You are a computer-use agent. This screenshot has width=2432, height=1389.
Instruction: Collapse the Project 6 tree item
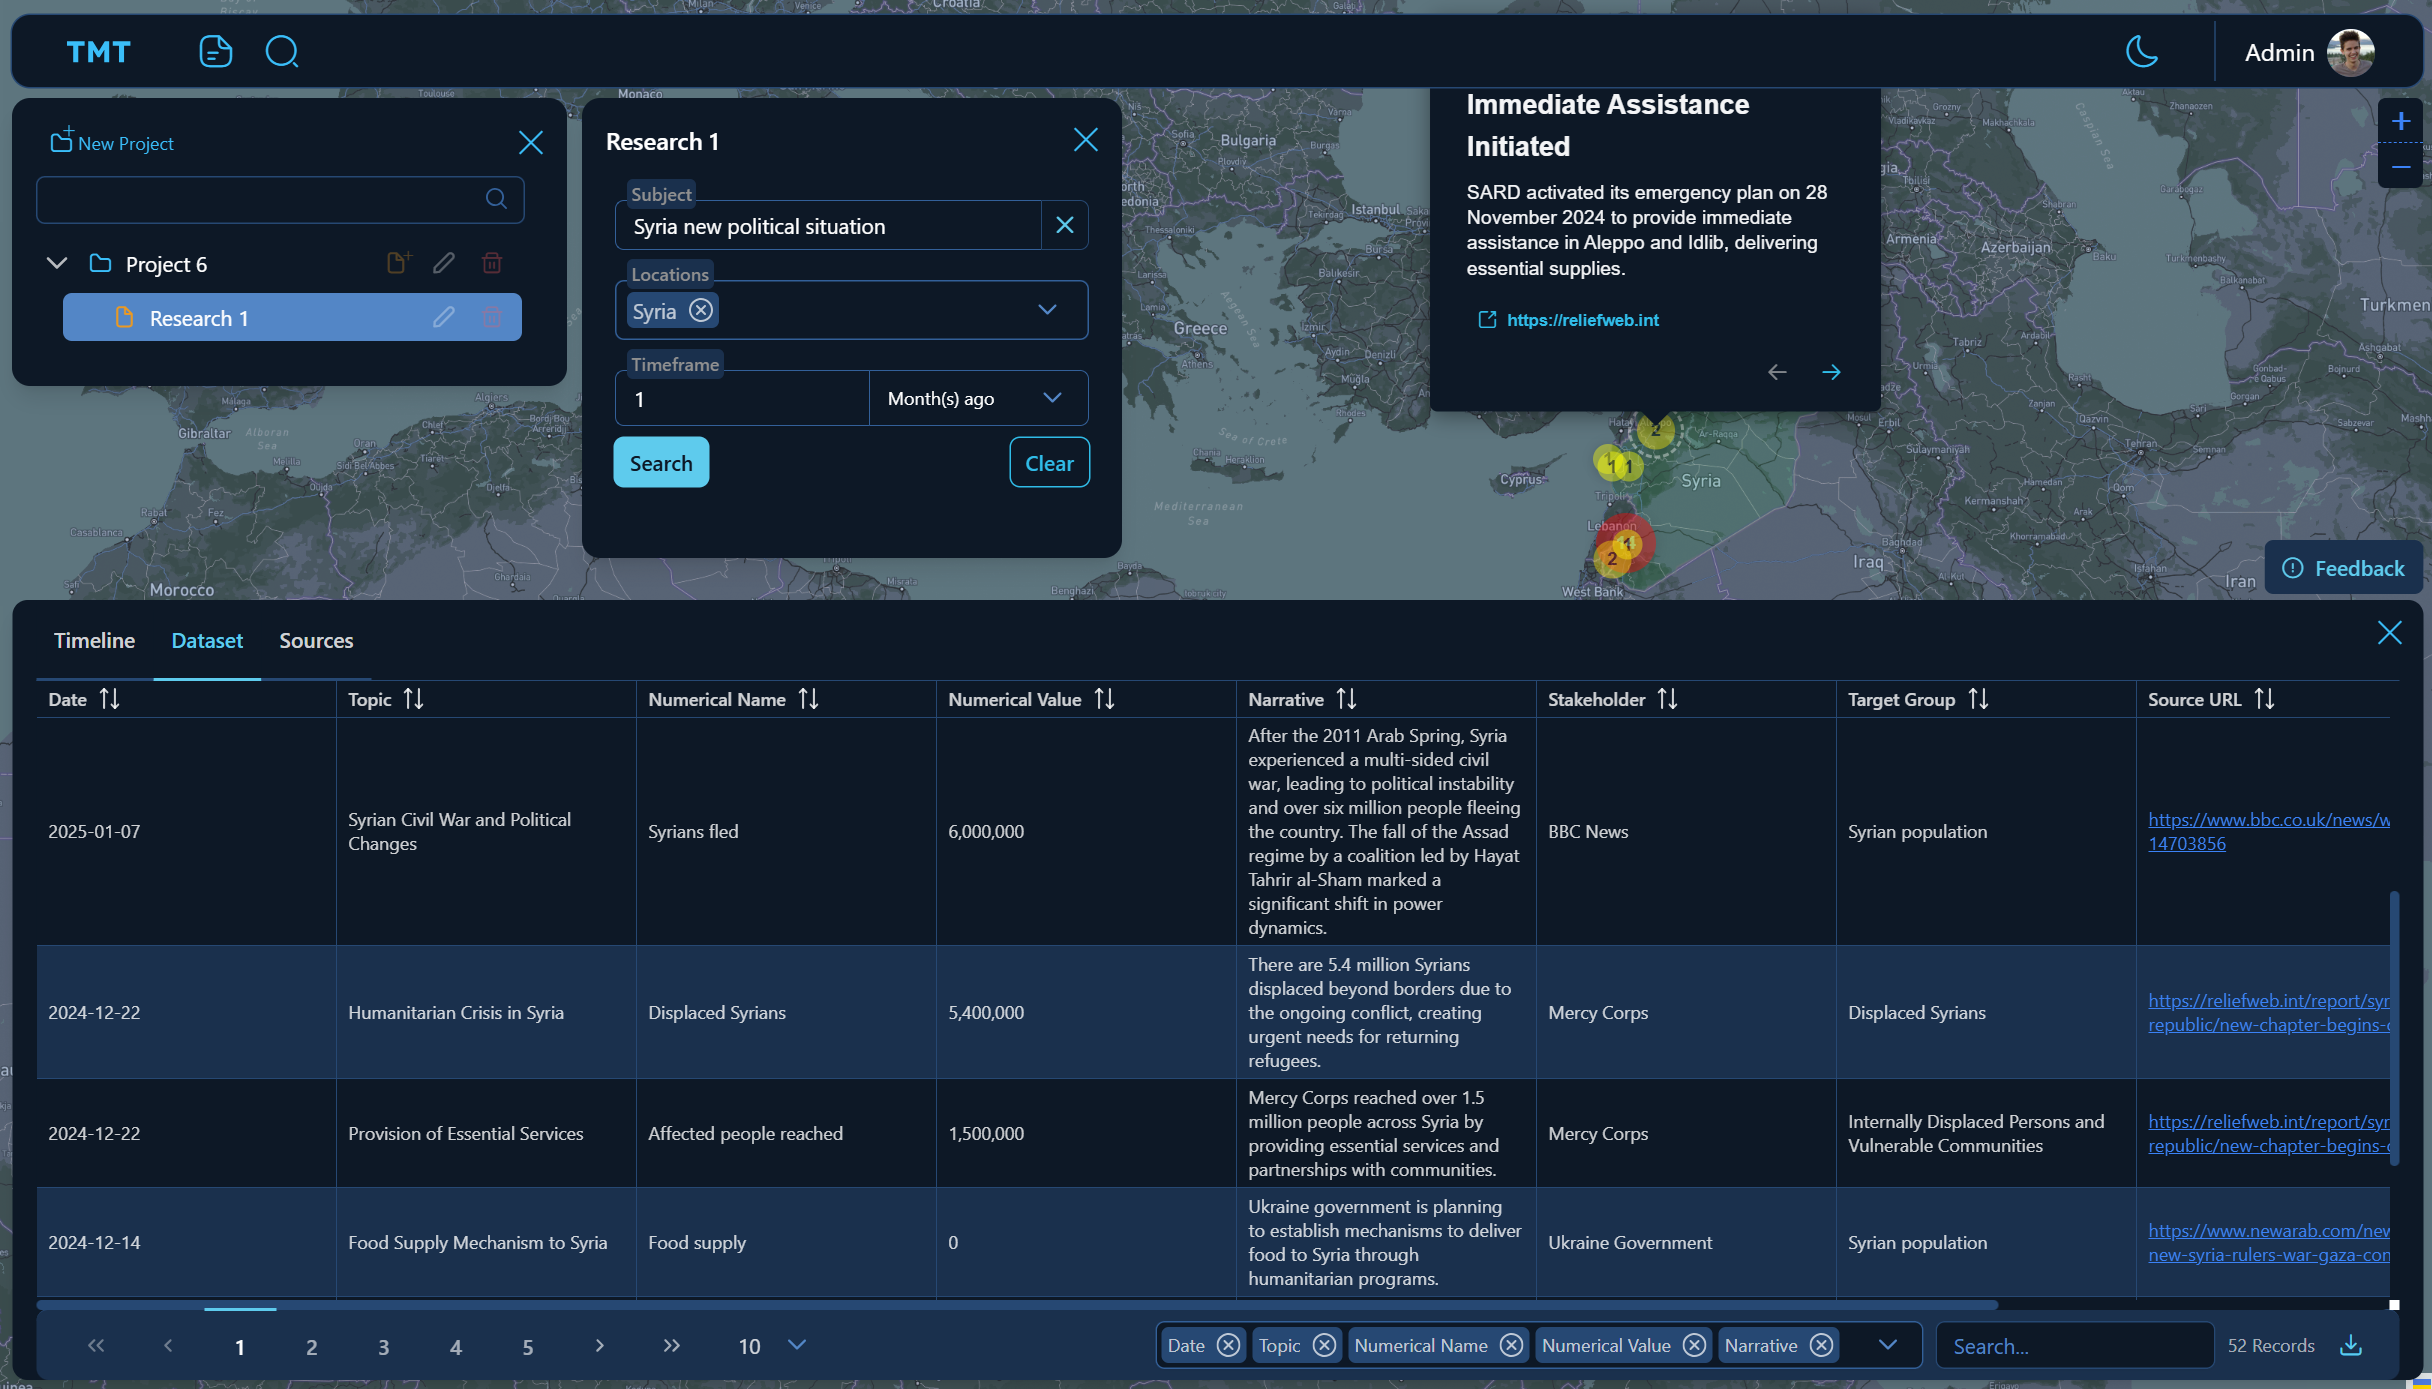click(57, 263)
